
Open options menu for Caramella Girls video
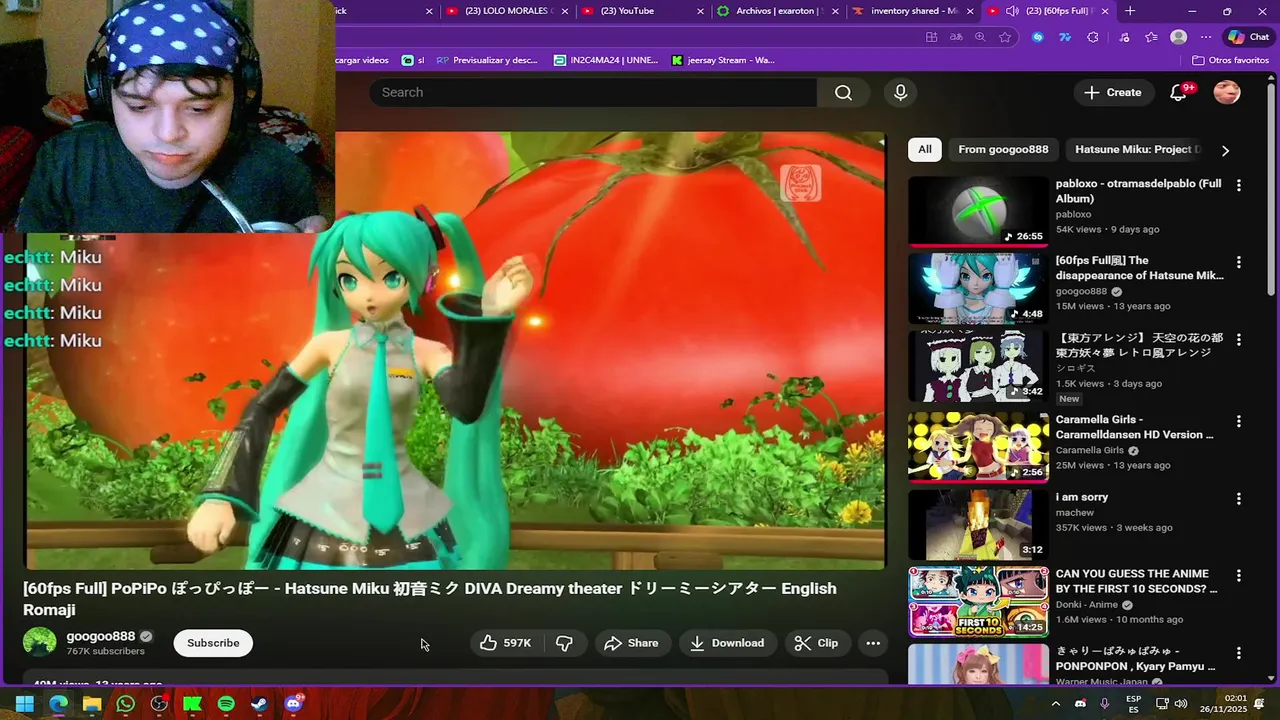[x=1238, y=421]
